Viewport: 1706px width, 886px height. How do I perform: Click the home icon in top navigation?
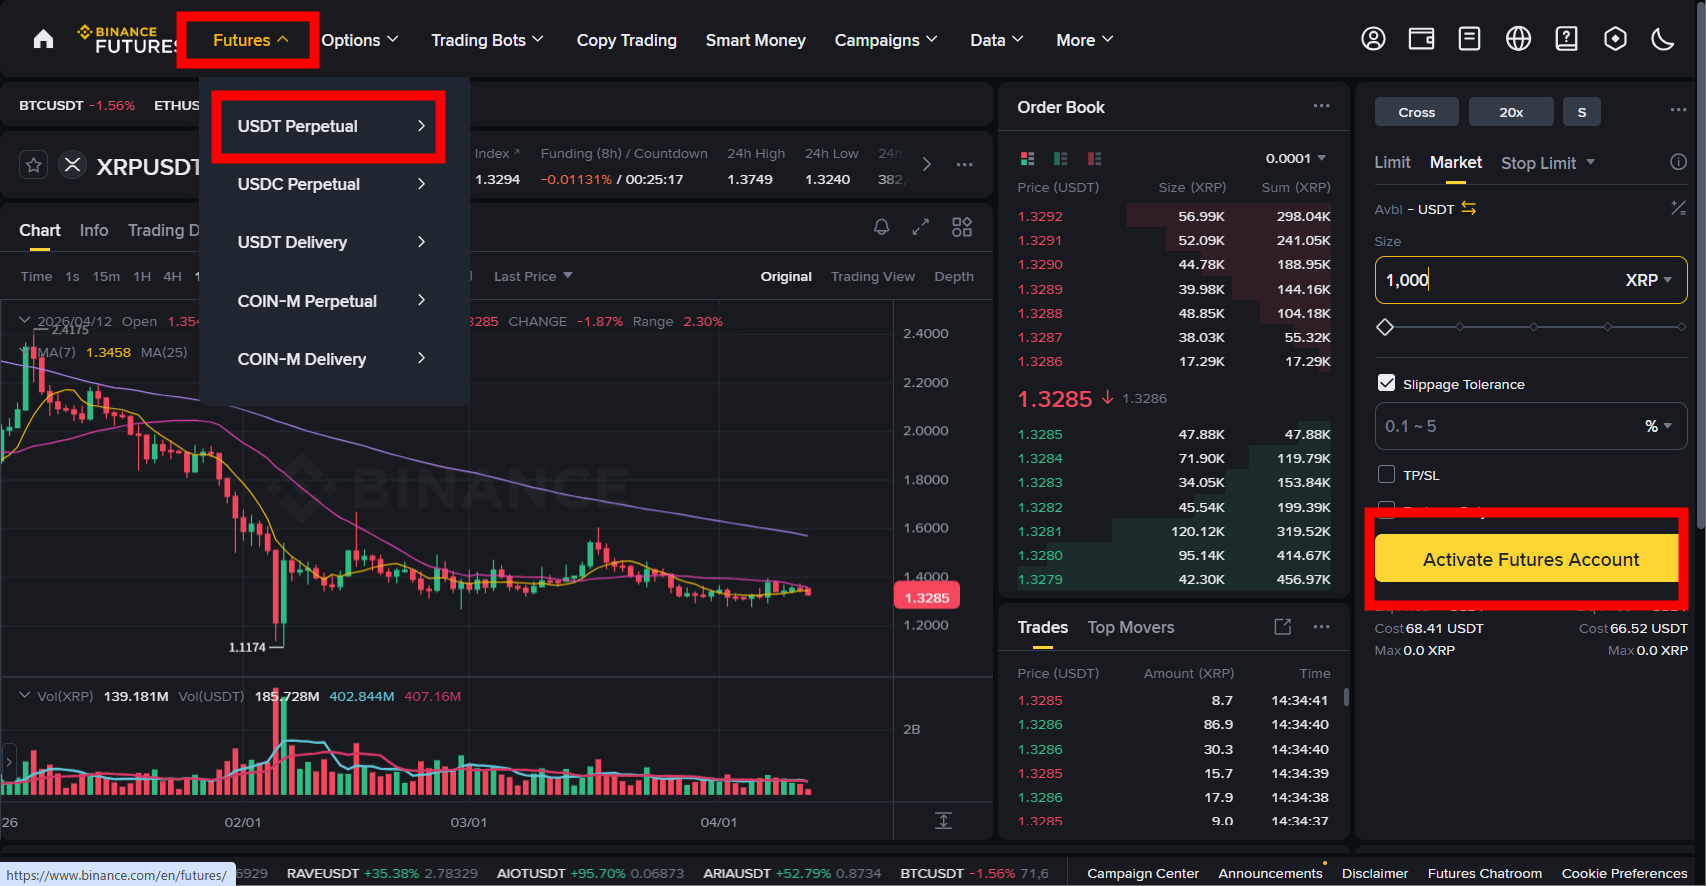coord(43,40)
